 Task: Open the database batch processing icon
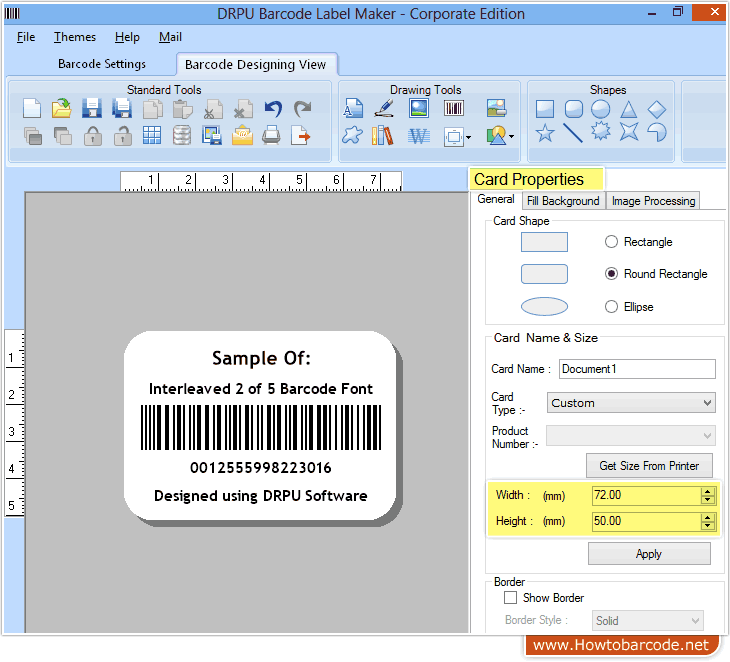[182, 135]
